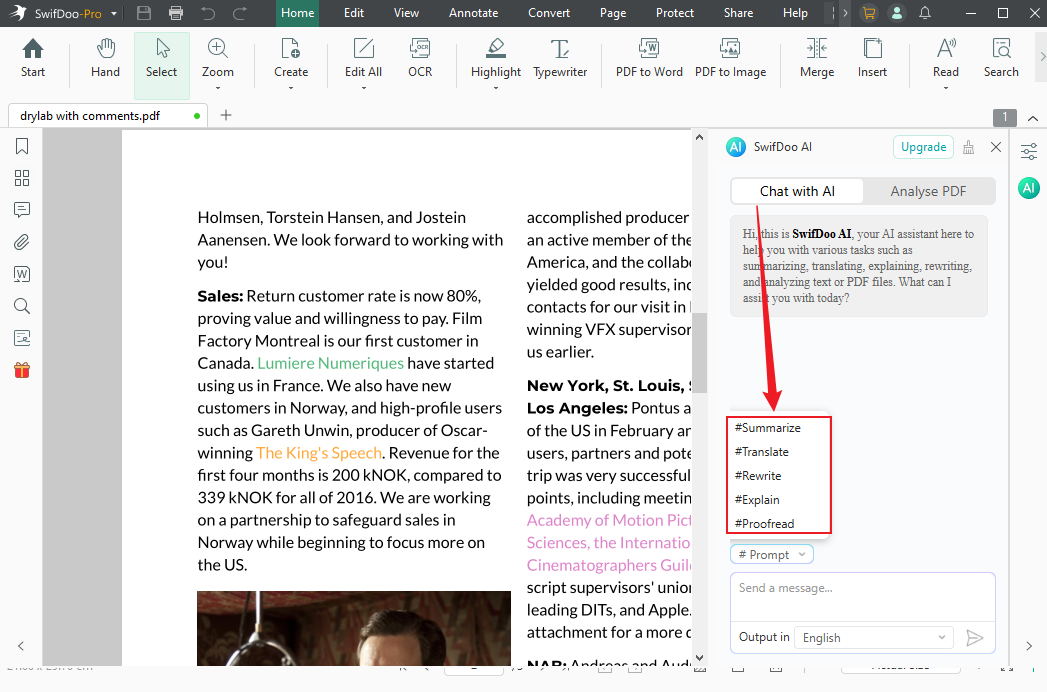Expand the # Prompt dropdown
1047x692 pixels.
click(771, 553)
